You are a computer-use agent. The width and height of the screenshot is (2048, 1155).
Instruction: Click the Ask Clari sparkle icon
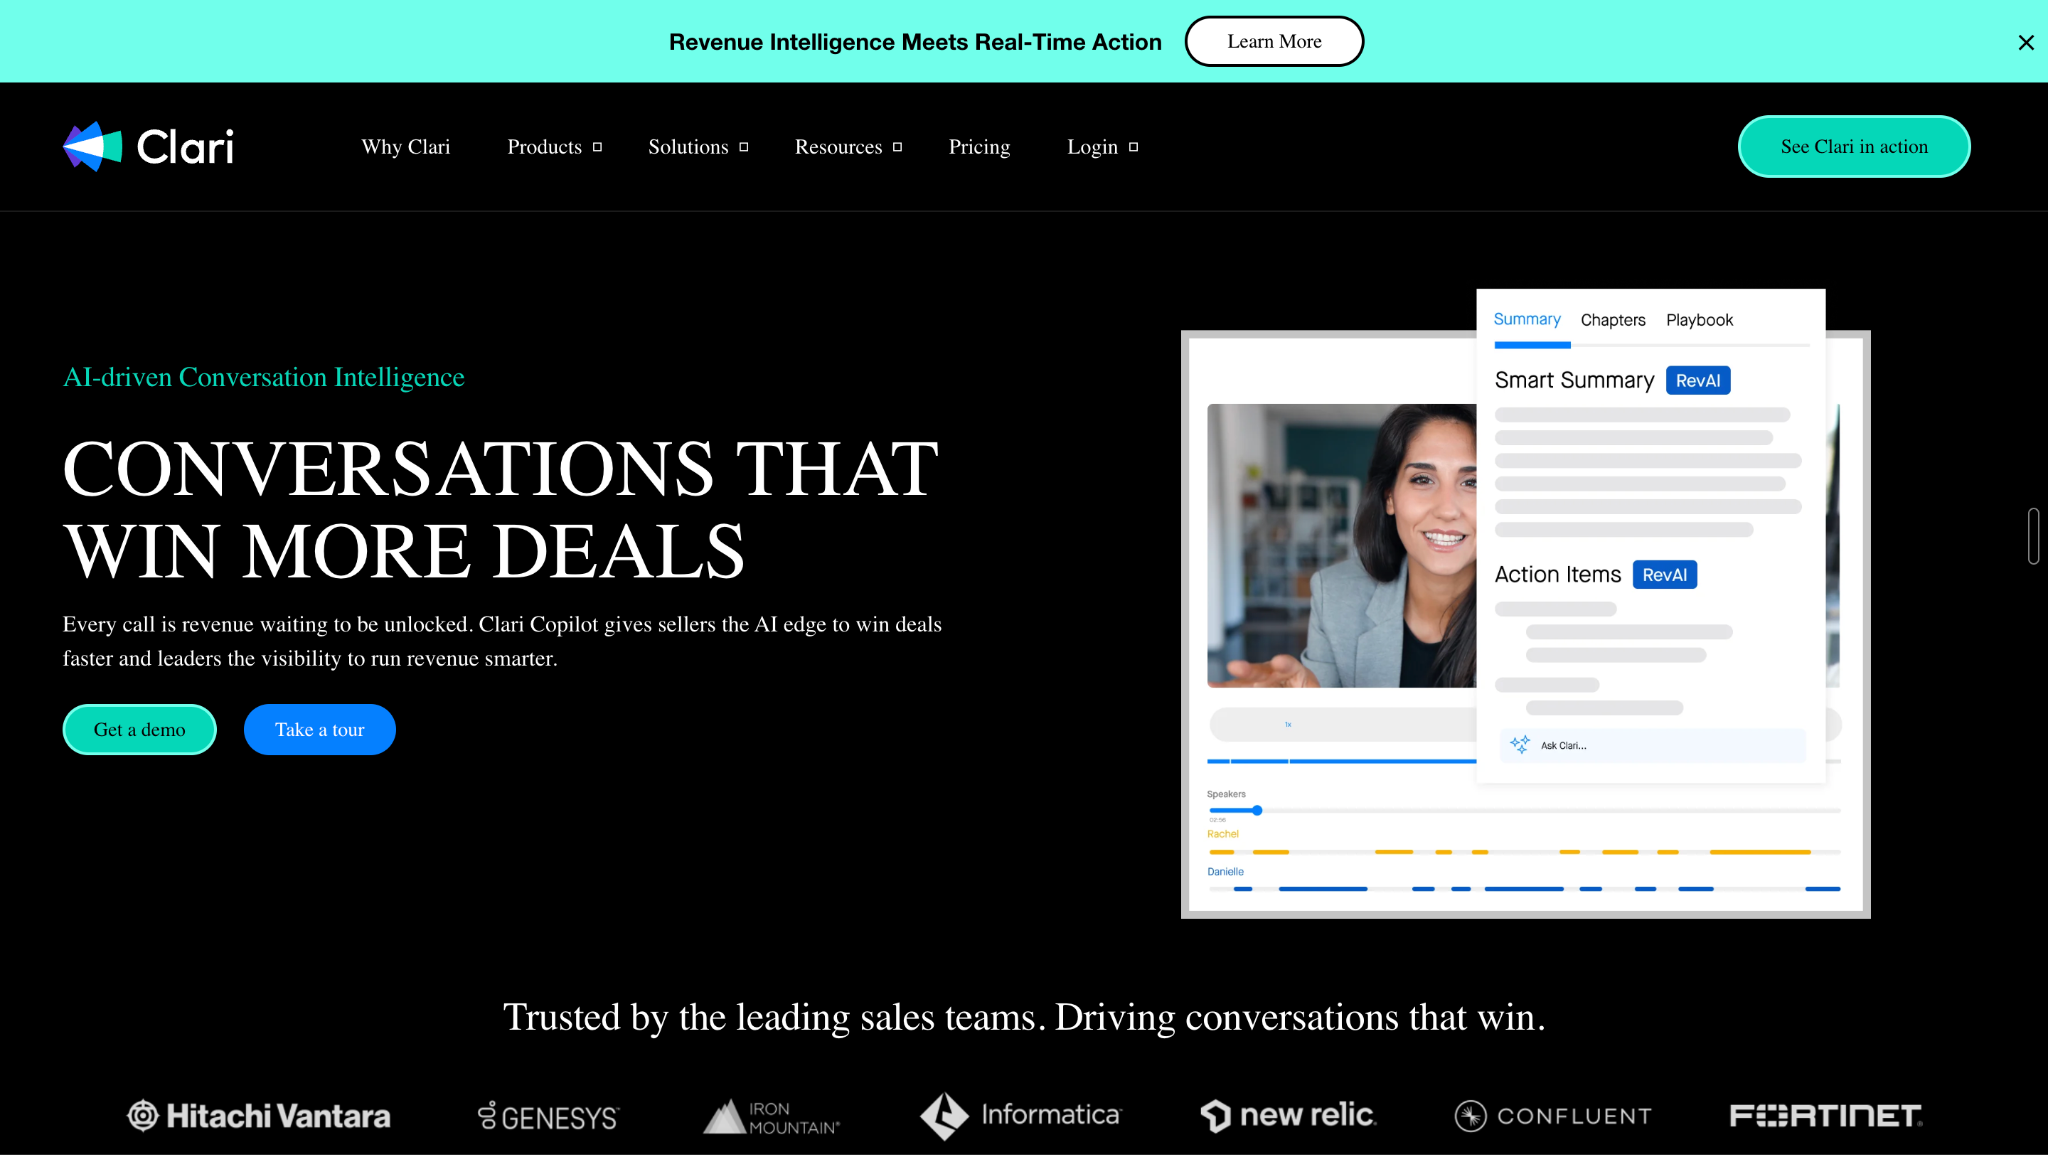[1520, 745]
